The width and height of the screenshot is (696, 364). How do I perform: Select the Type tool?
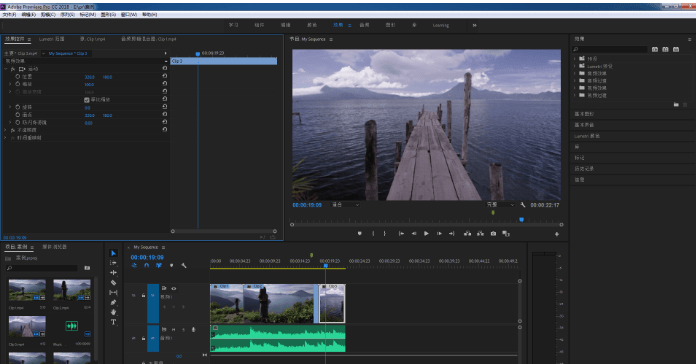pos(114,322)
